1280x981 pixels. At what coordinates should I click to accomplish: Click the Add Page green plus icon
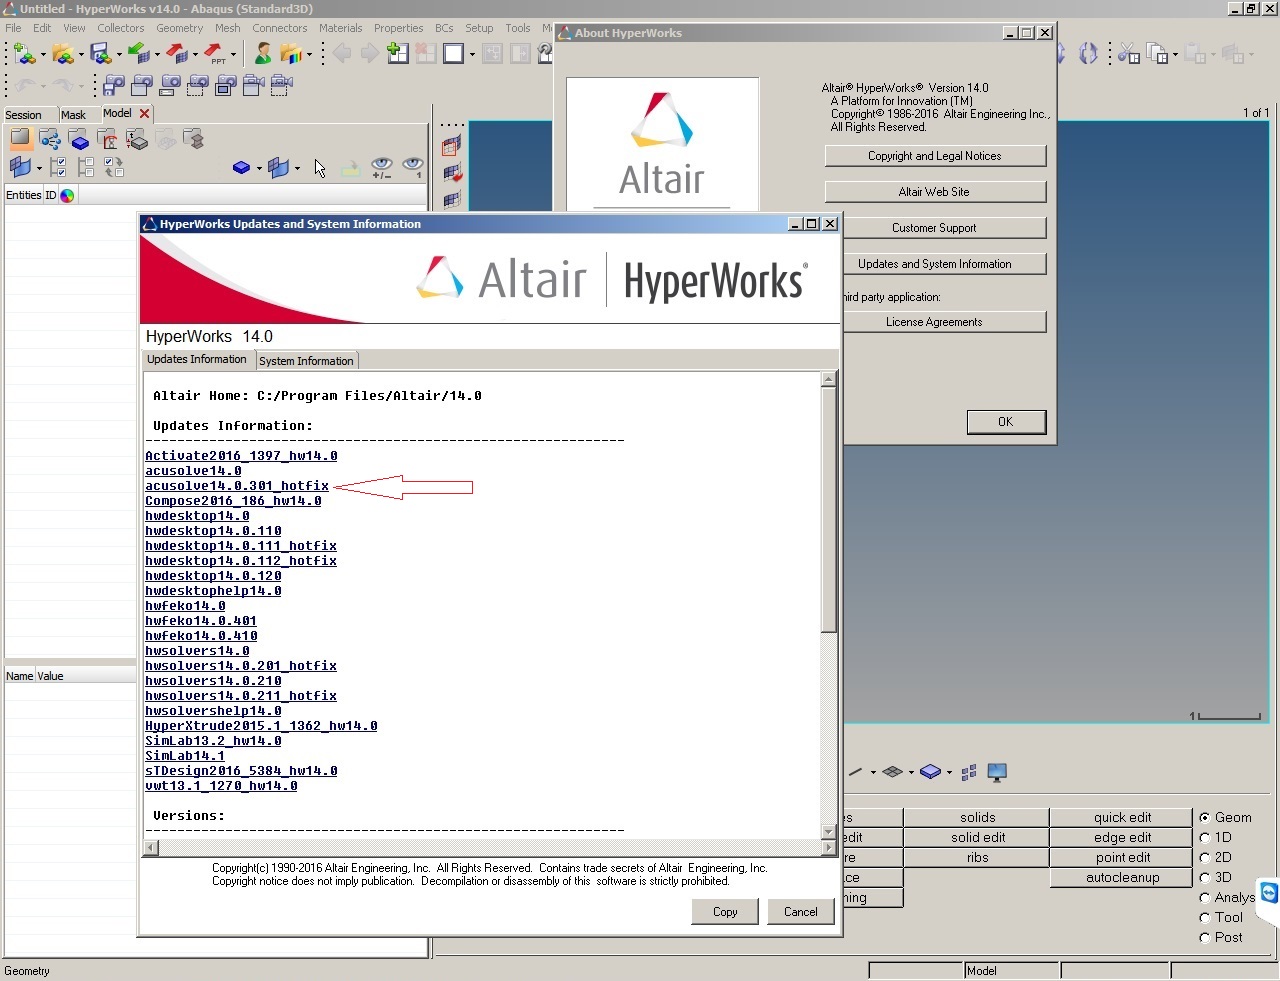tap(397, 53)
